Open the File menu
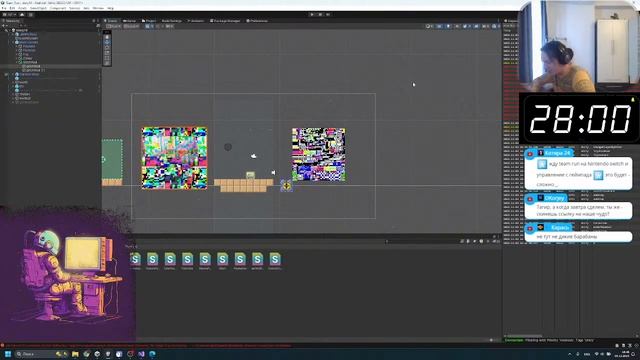This screenshot has width=640, height=360. point(4,8)
